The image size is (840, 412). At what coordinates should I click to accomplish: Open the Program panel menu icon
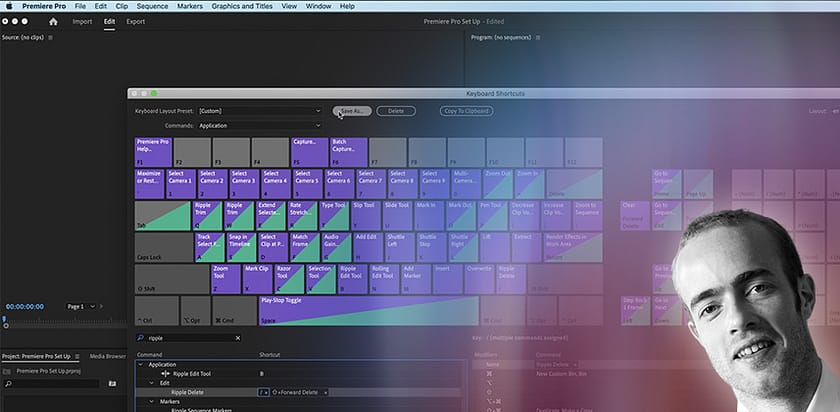click(538, 38)
